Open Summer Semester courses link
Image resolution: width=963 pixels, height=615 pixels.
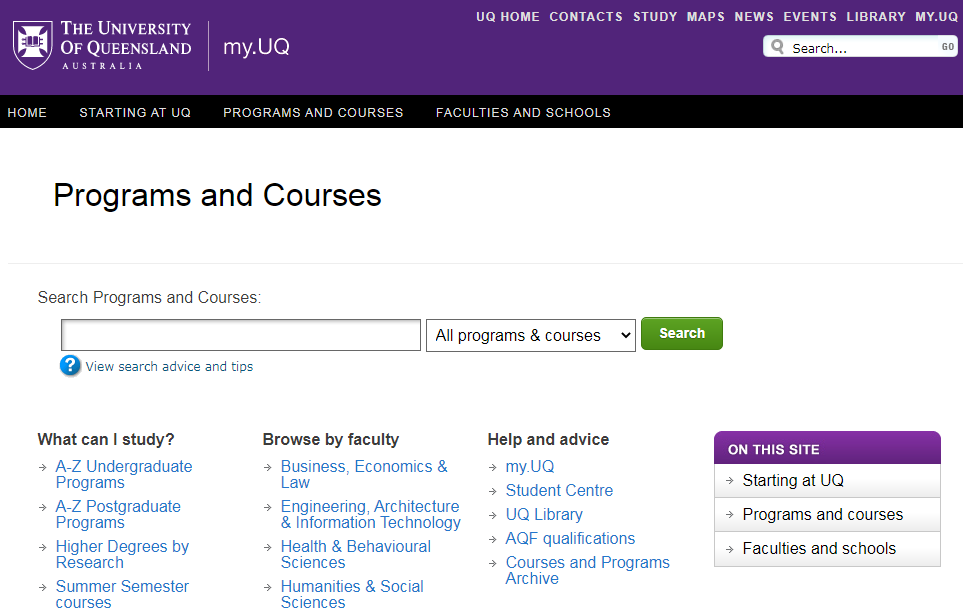tap(122, 594)
